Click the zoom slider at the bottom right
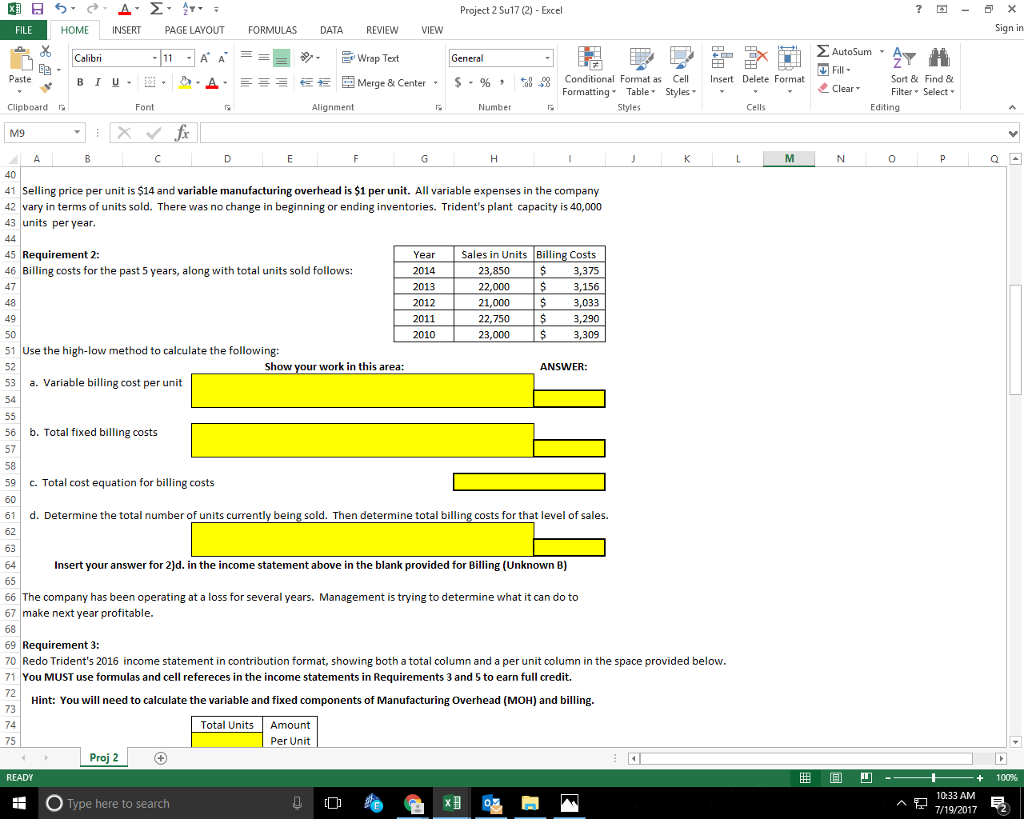Image resolution: width=1024 pixels, height=819 pixels. [x=932, y=776]
